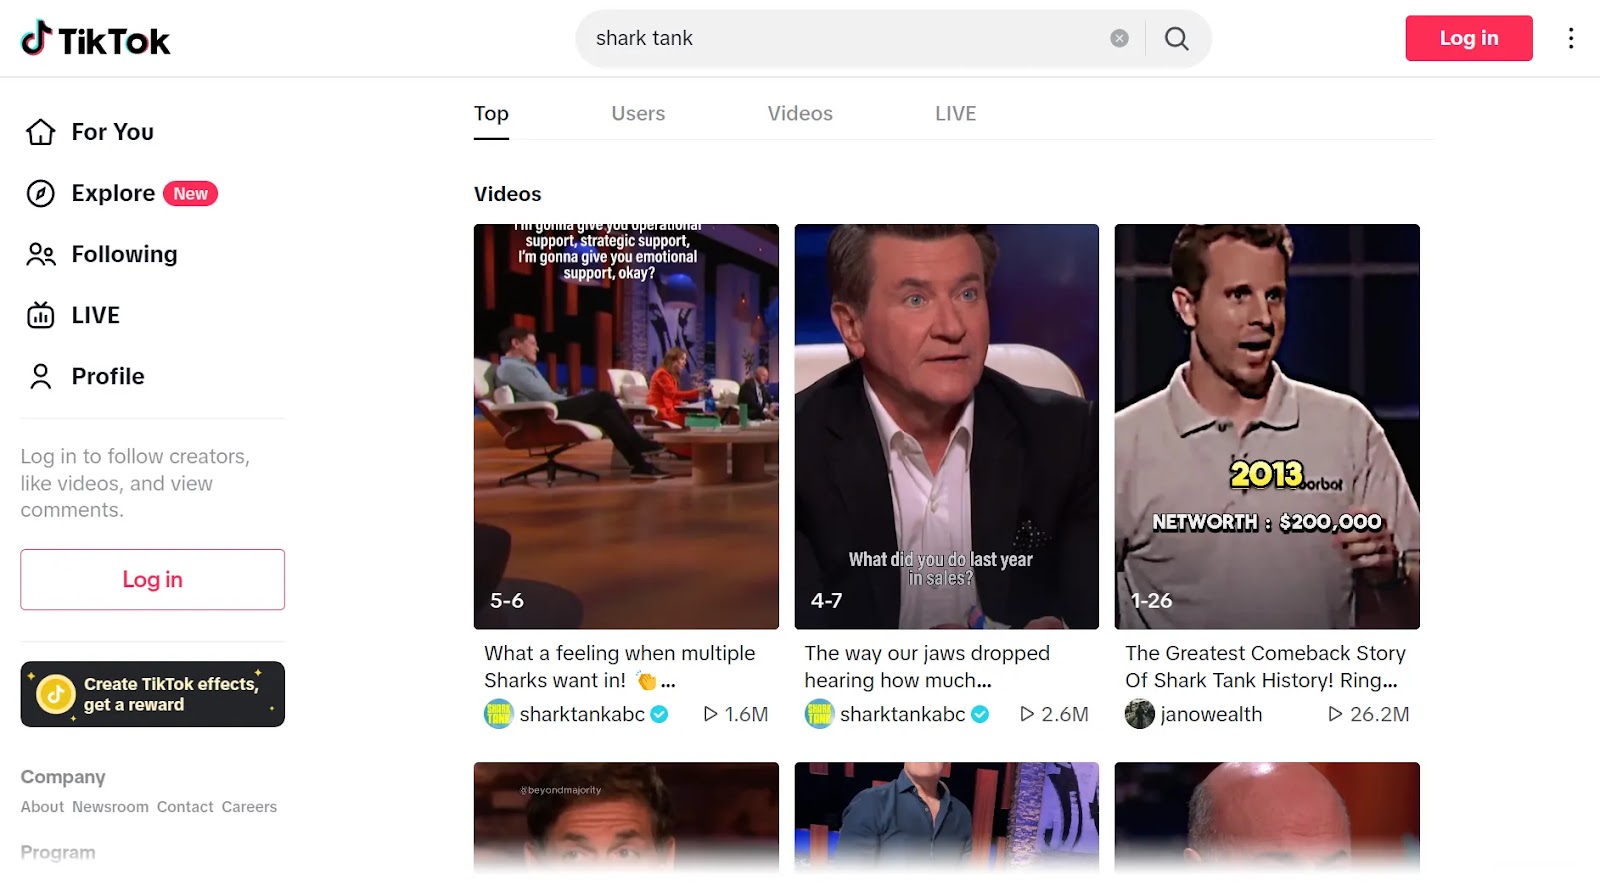Click the Contact footer link

coord(185,807)
